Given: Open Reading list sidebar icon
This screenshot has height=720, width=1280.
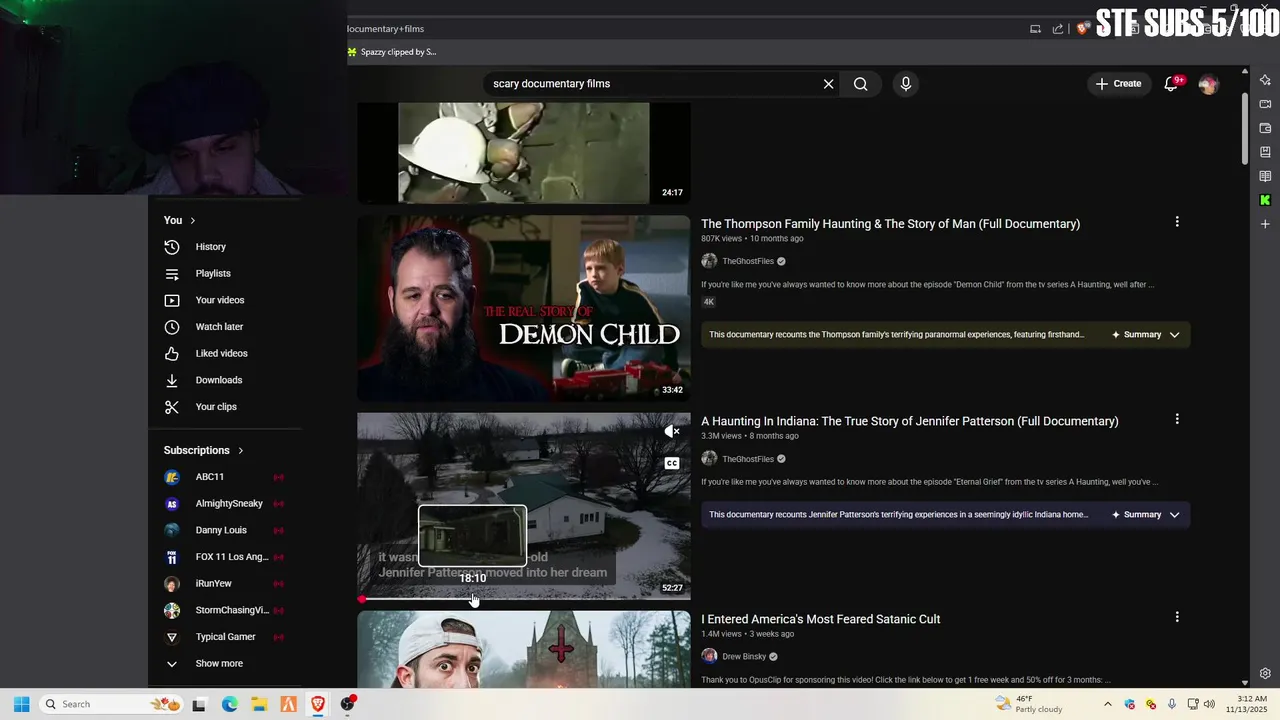Looking at the screenshot, I should coord(1265,176).
